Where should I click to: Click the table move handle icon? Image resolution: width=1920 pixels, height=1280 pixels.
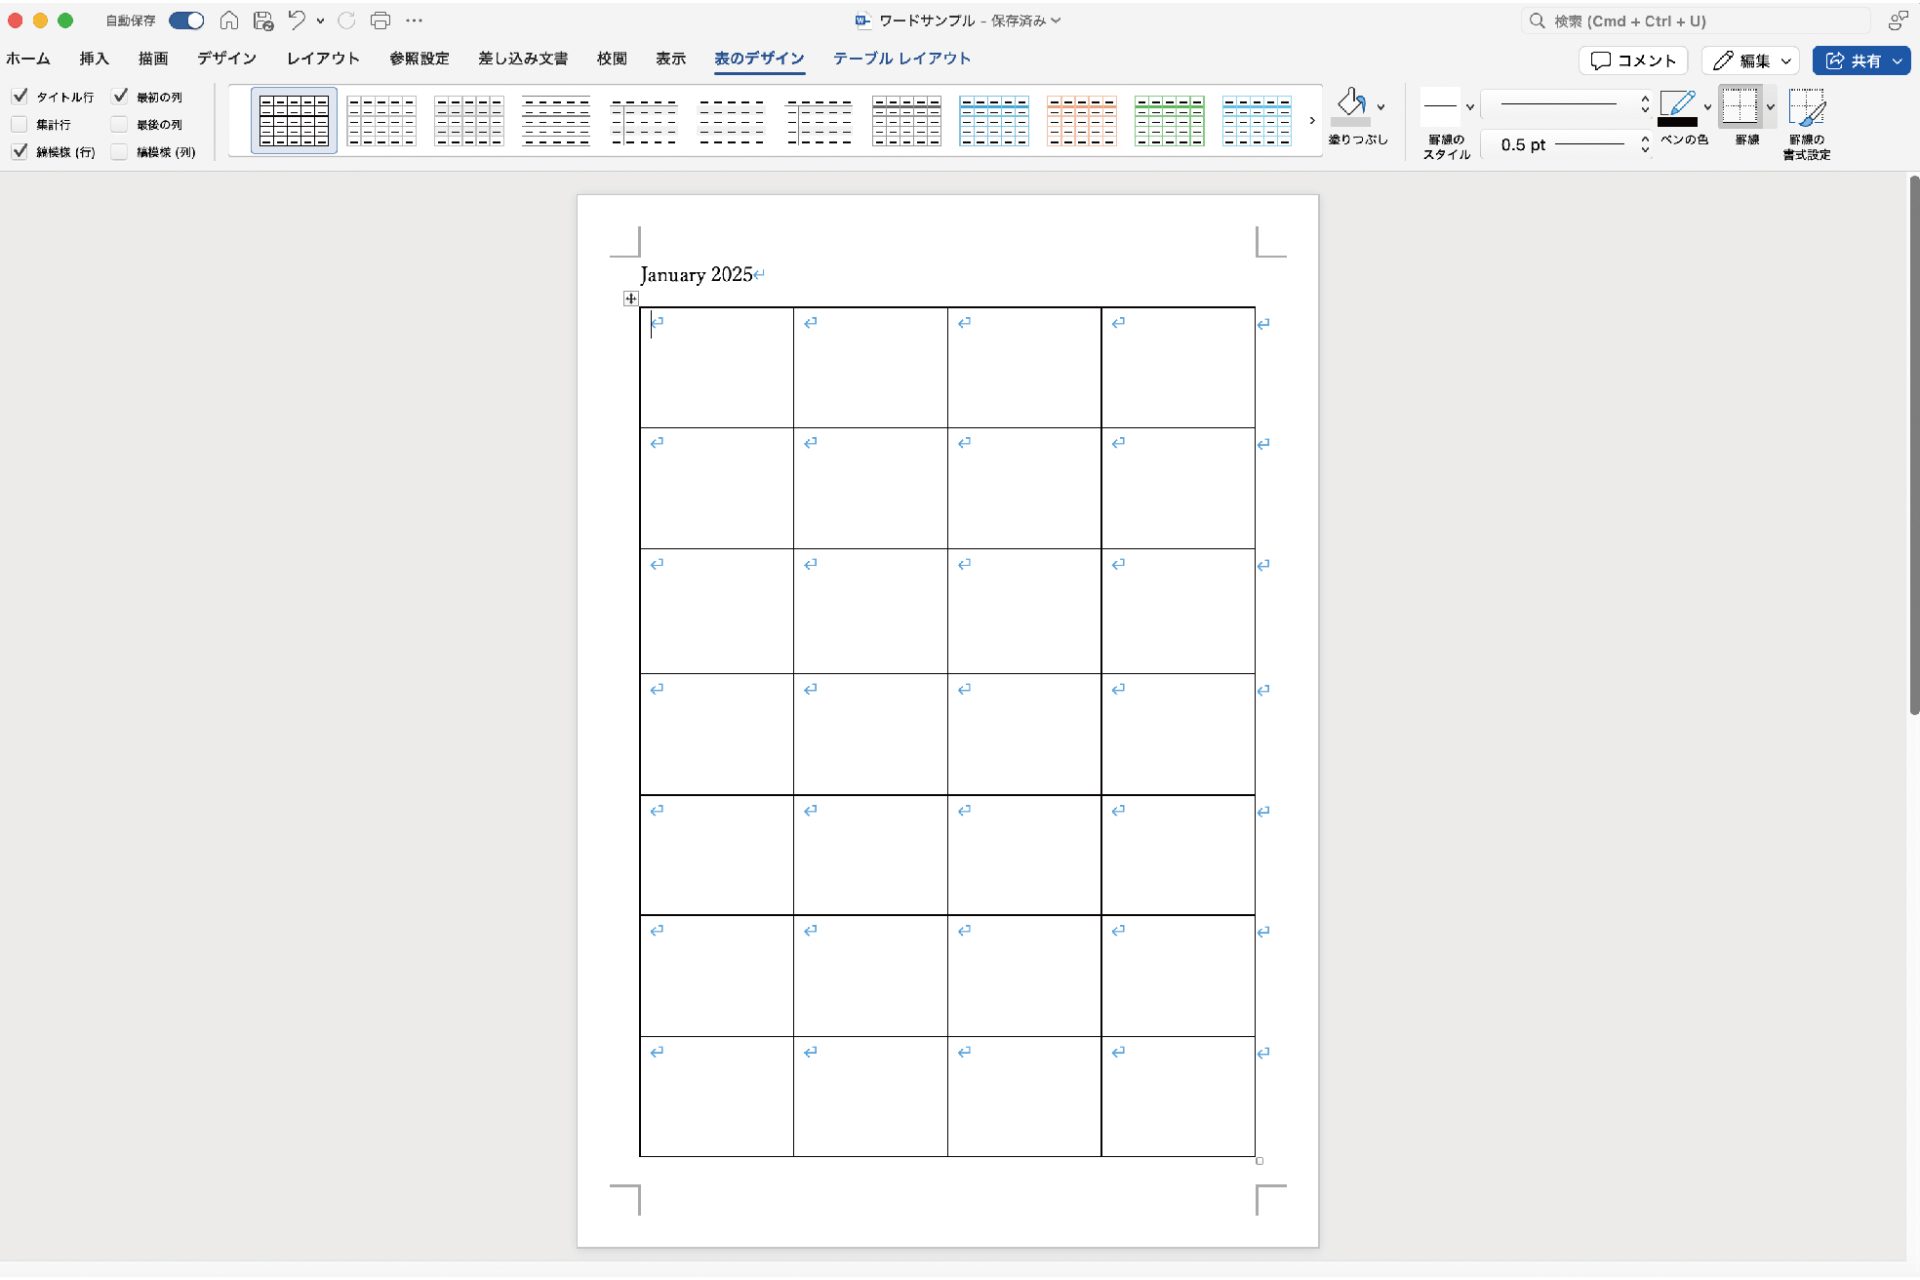click(630, 299)
